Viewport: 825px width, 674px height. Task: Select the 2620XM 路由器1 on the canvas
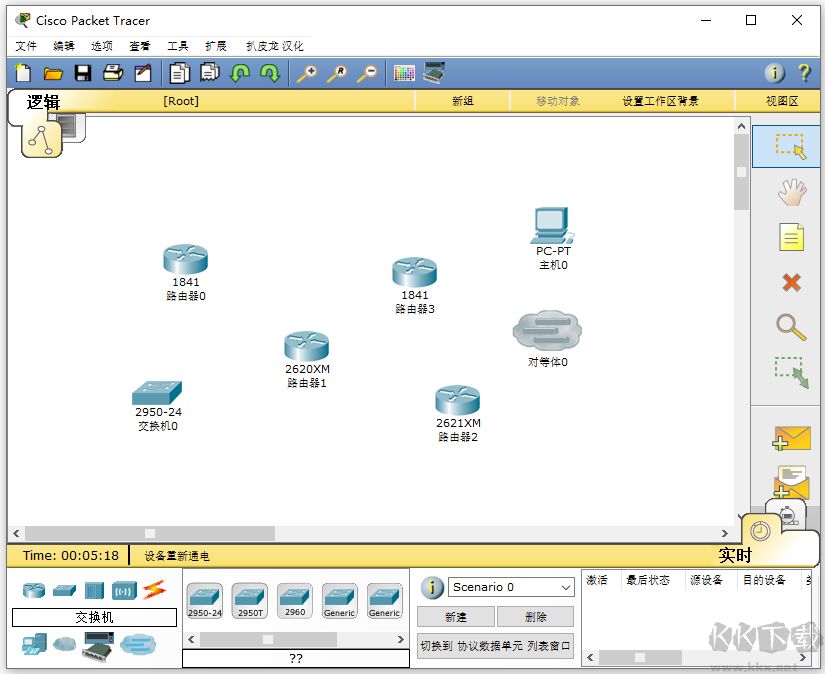coord(307,346)
